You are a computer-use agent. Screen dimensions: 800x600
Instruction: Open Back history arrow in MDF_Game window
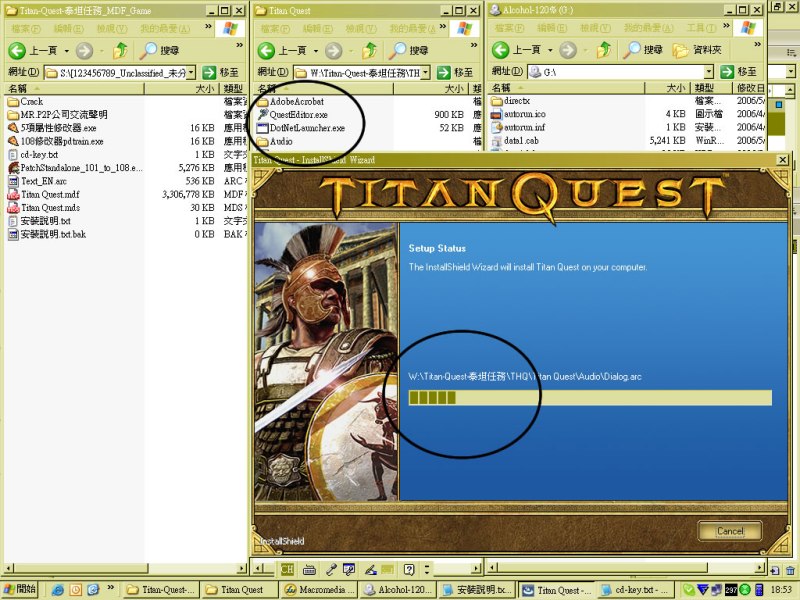pyautogui.click(x=67, y=51)
